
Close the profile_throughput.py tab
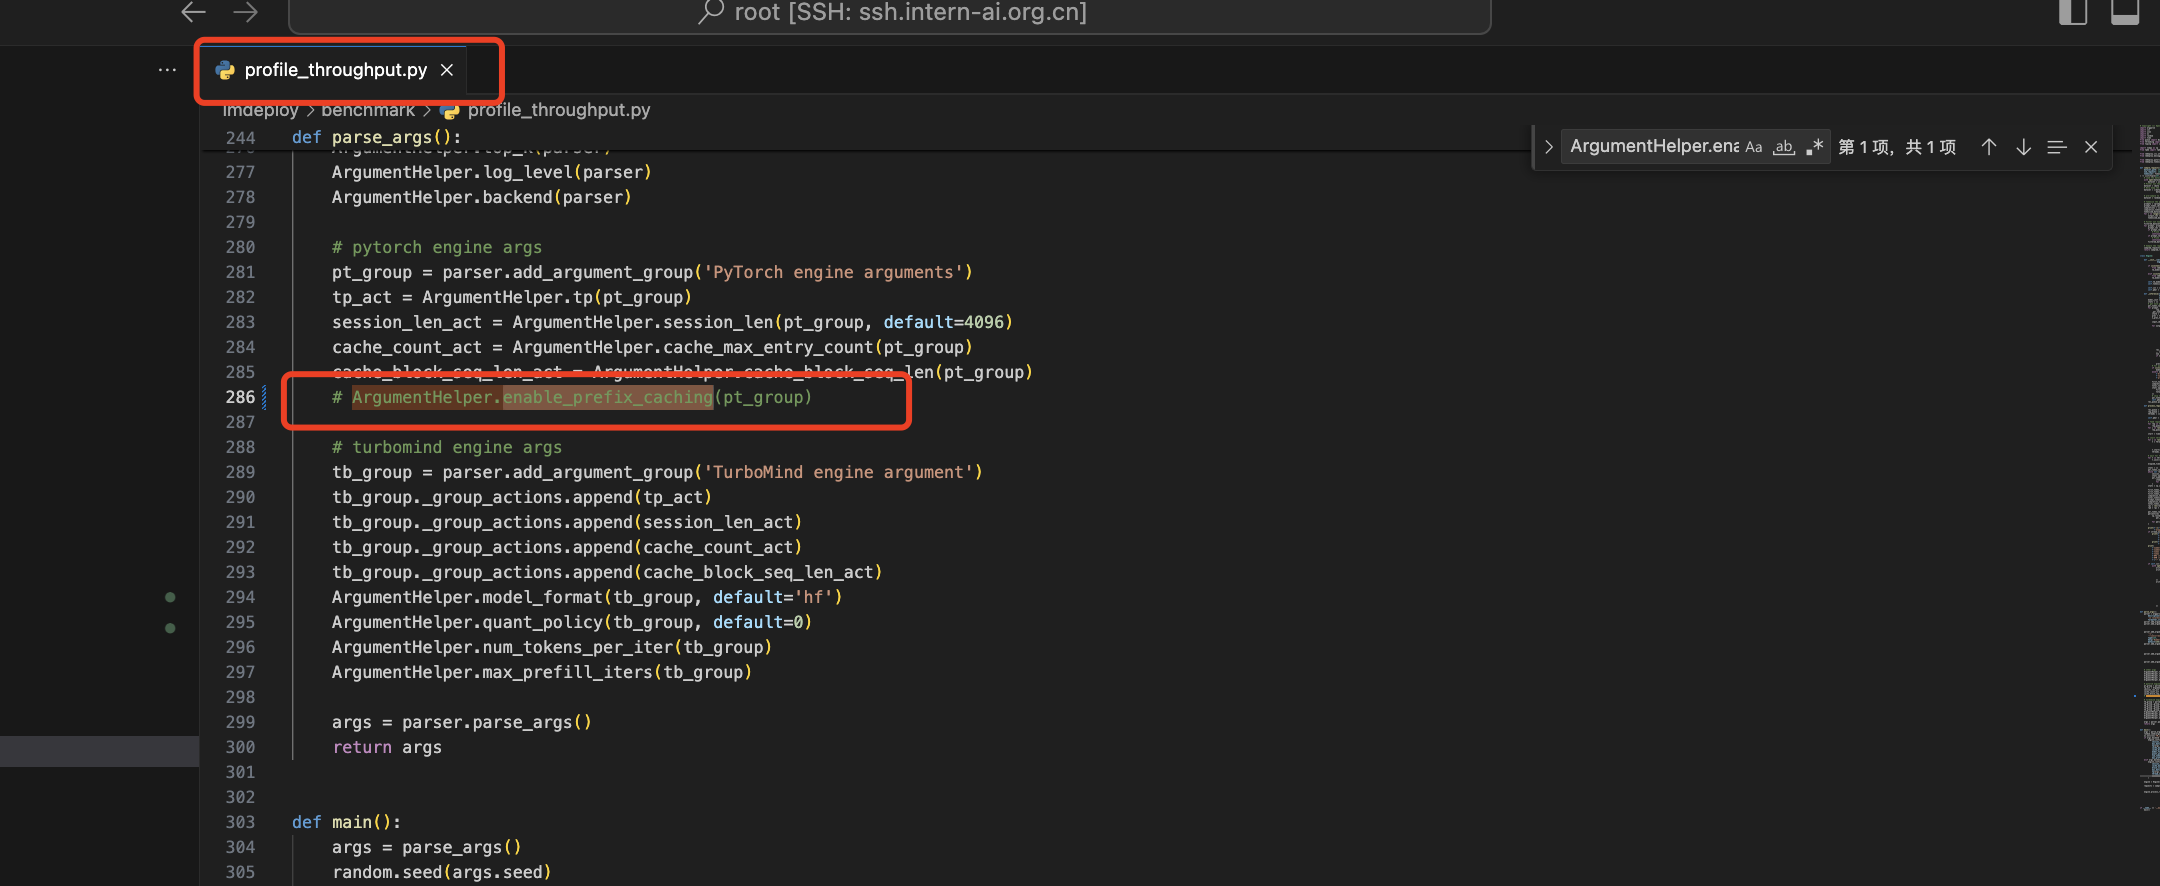[447, 70]
